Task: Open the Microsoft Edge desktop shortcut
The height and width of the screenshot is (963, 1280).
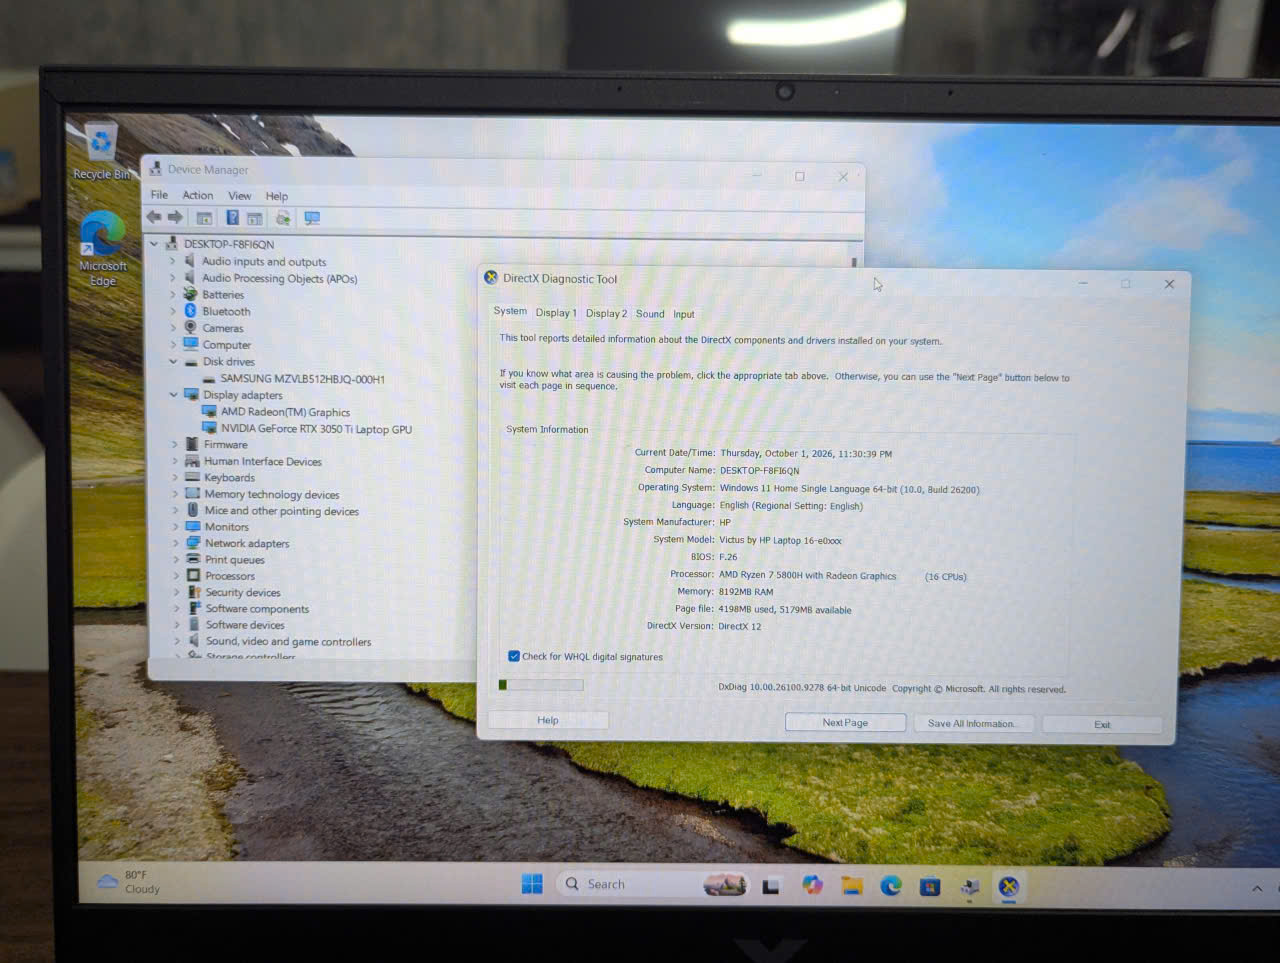Action: pos(103,249)
